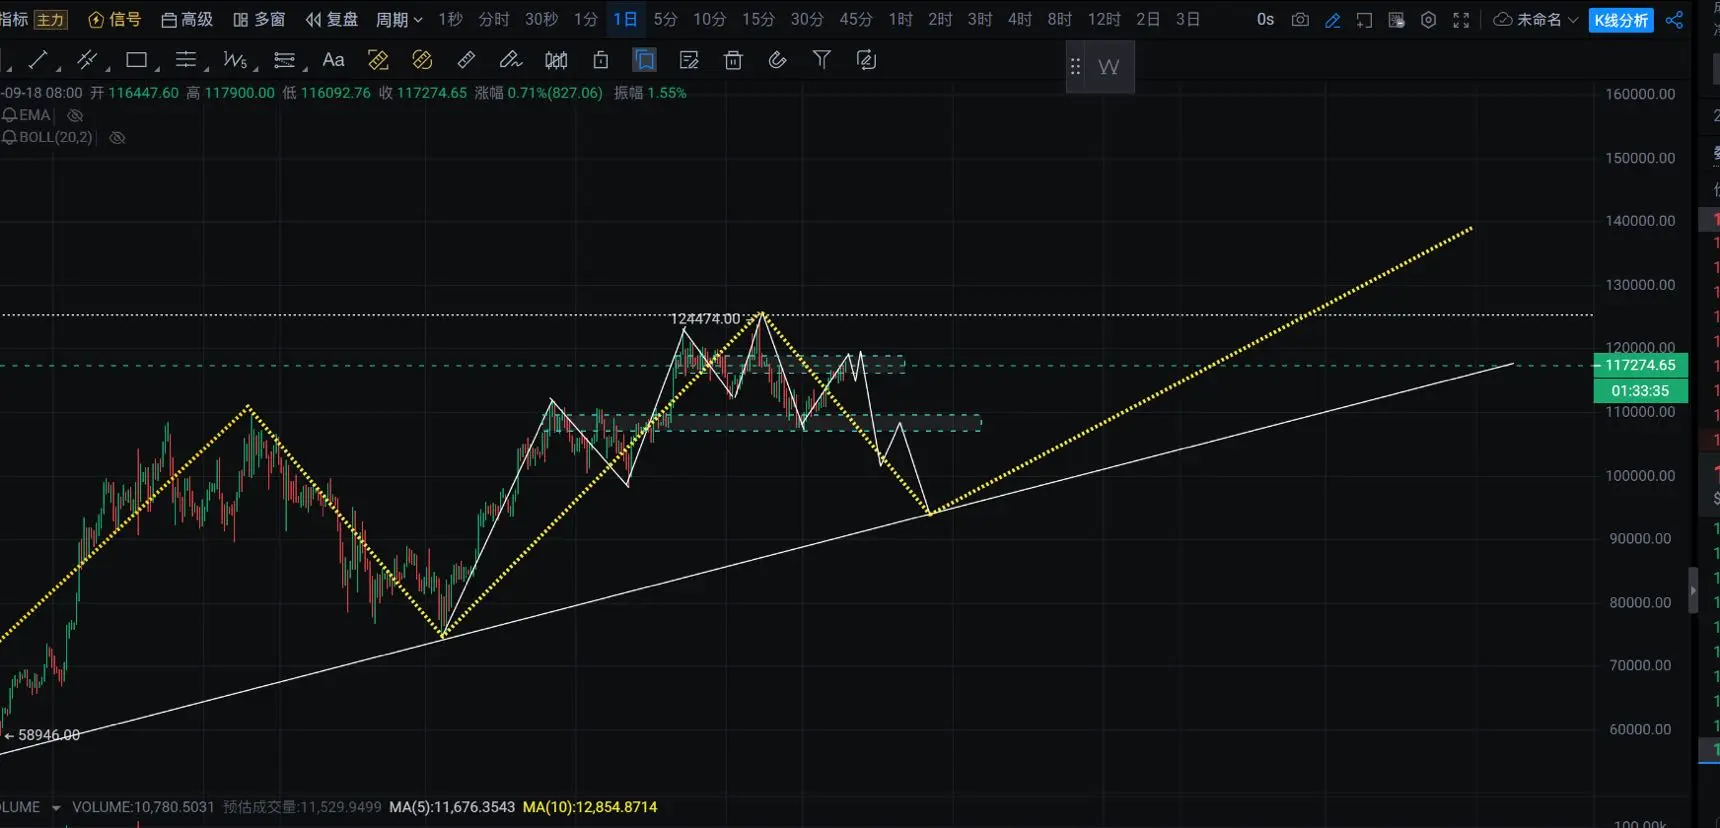The width and height of the screenshot is (1720, 828).
Task: Share the chart via the share icon
Action: [1674, 20]
